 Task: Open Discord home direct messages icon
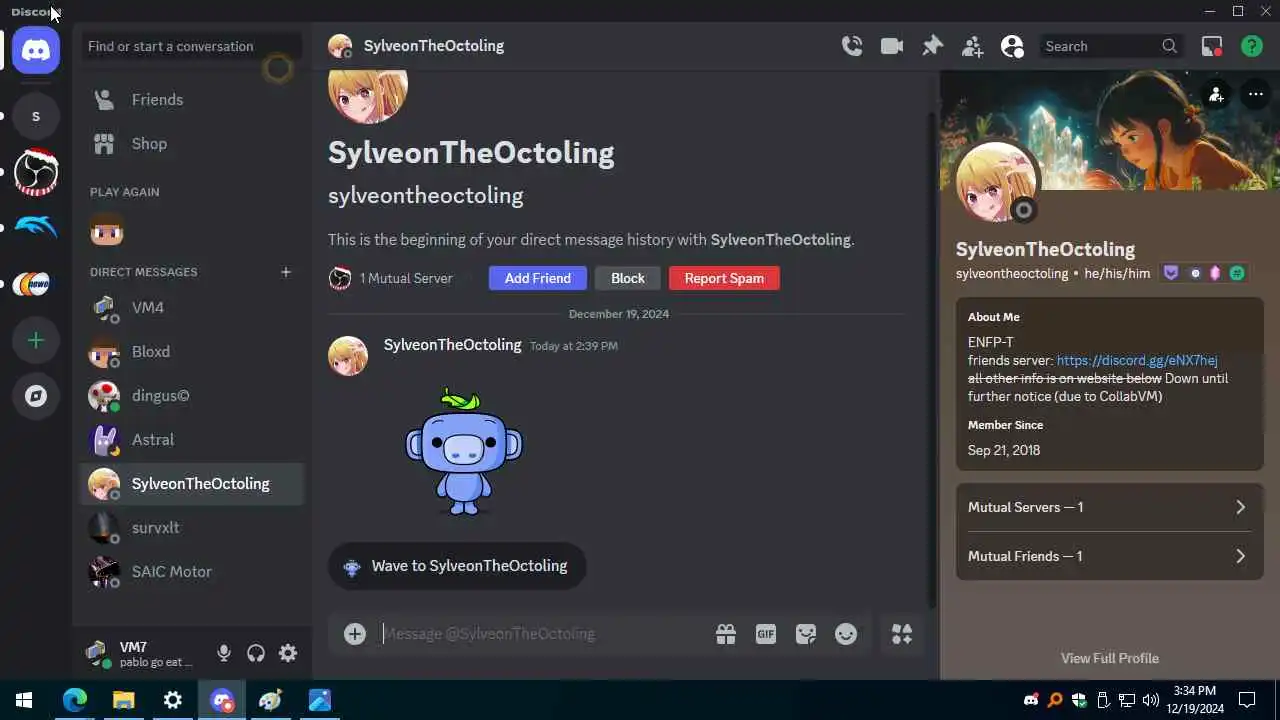pos(36,50)
